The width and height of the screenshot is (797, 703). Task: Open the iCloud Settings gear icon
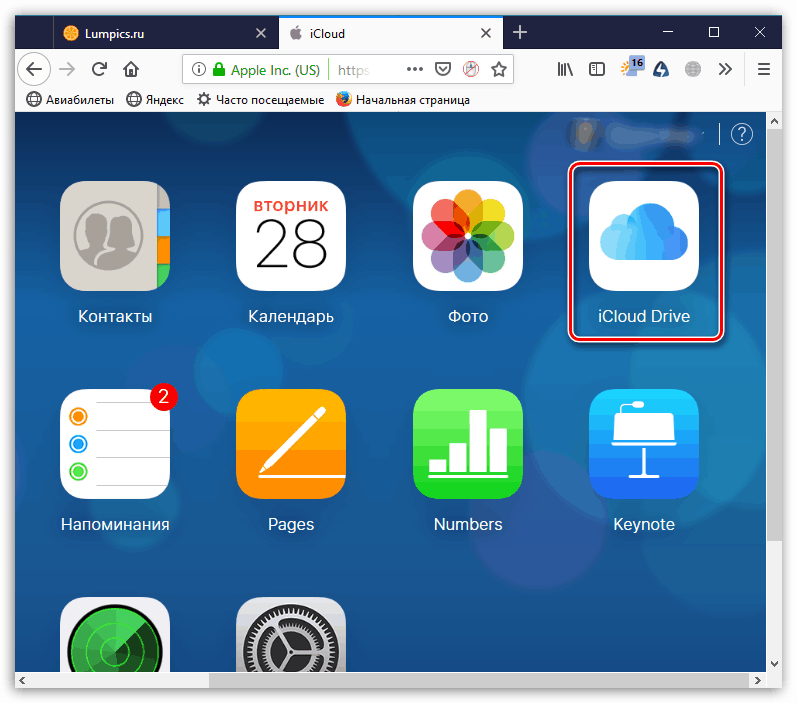[291, 634]
